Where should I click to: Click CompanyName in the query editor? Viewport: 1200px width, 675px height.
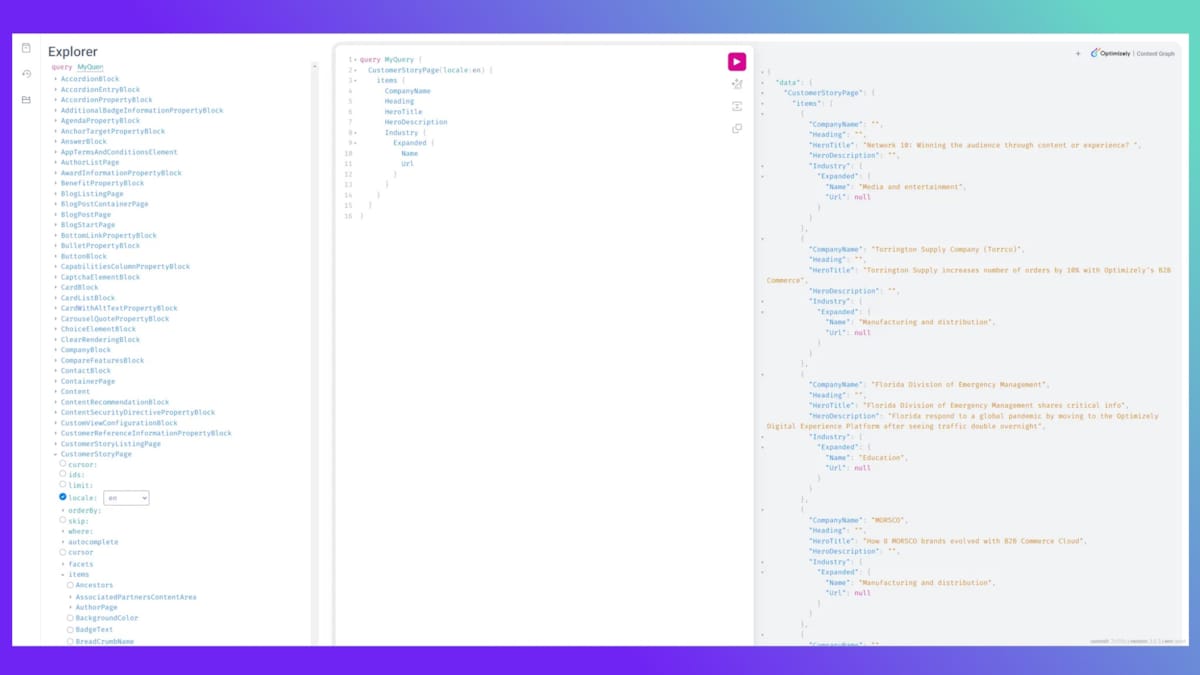click(x=408, y=91)
